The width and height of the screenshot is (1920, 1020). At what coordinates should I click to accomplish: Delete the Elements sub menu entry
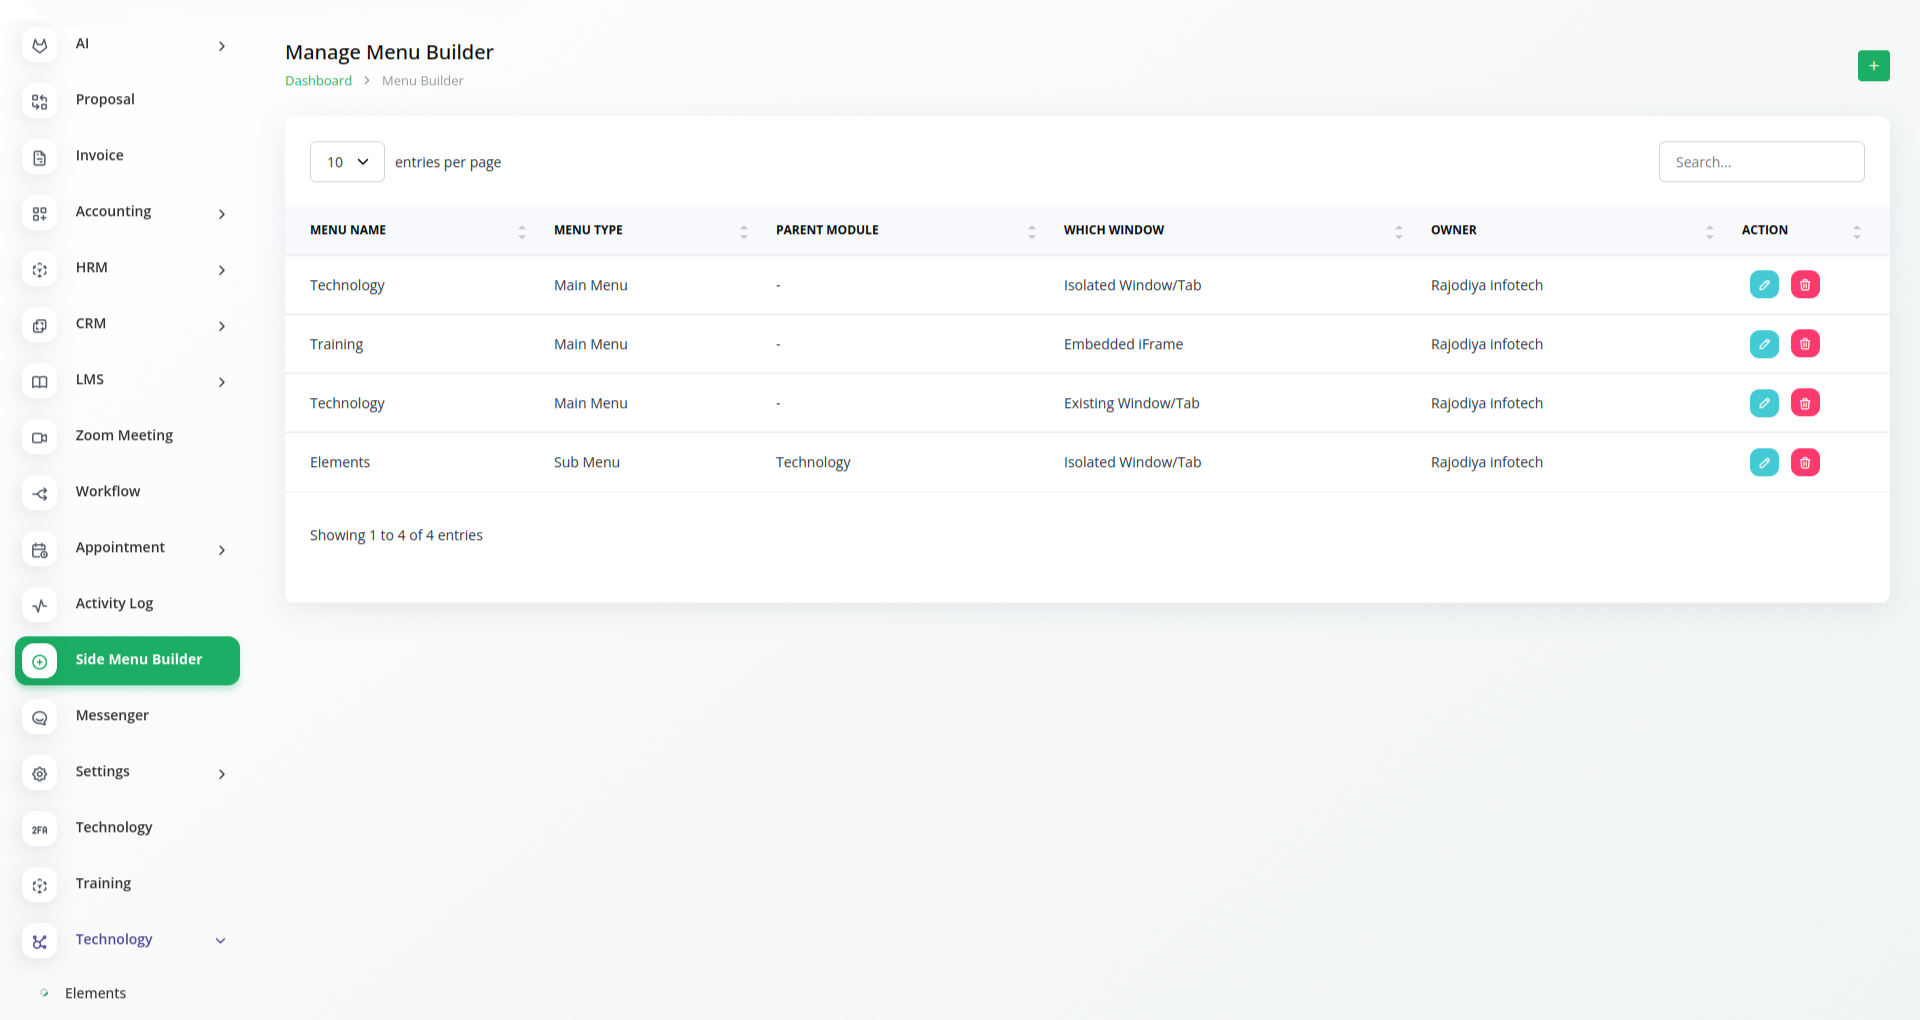point(1805,462)
